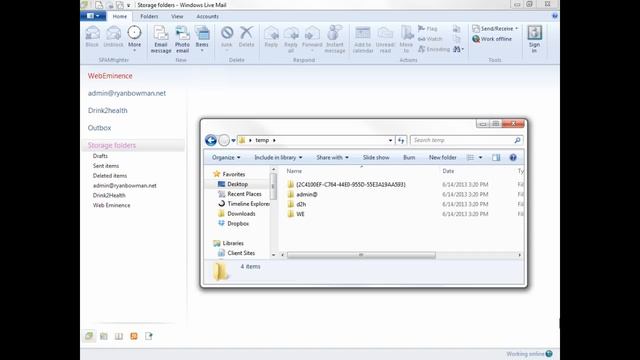The height and width of the screenshot is (360, 640).
Task: Select admin@ryanbowman.net account in top list
Action: [x=127, y=93]
